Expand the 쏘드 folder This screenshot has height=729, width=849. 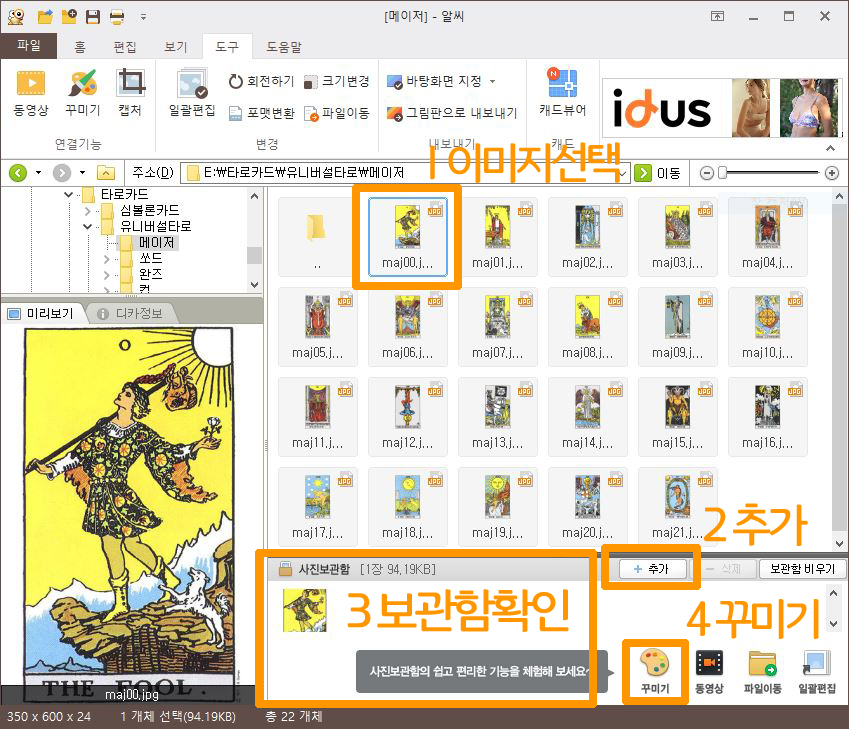pyautogui.click(x=106, y=259)
